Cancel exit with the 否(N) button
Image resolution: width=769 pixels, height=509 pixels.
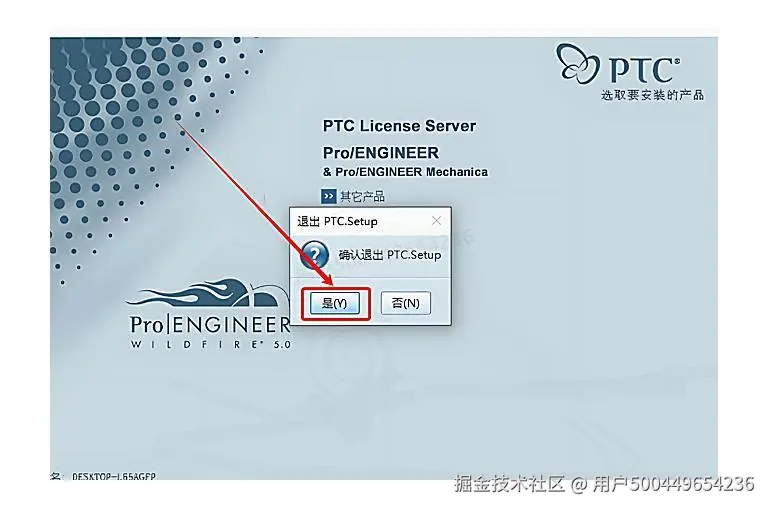click(x=406, y=303)
